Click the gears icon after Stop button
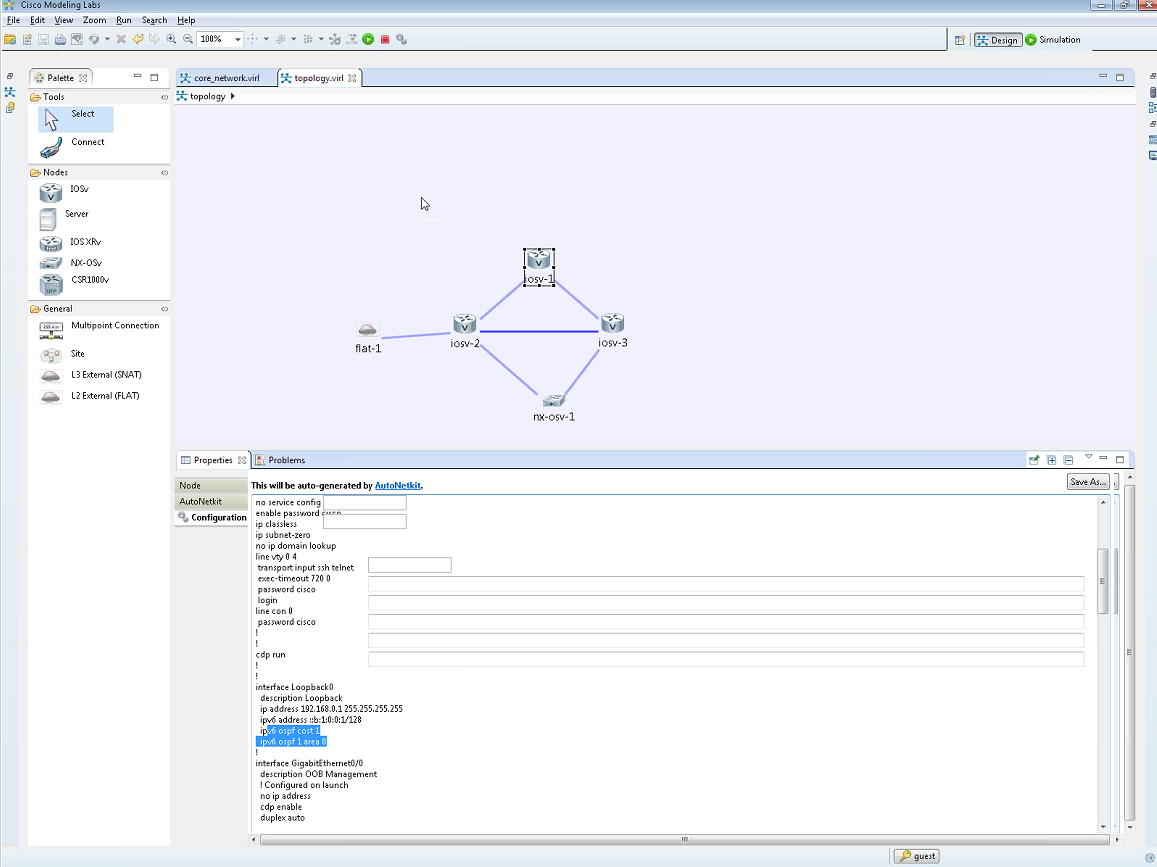 401,39
